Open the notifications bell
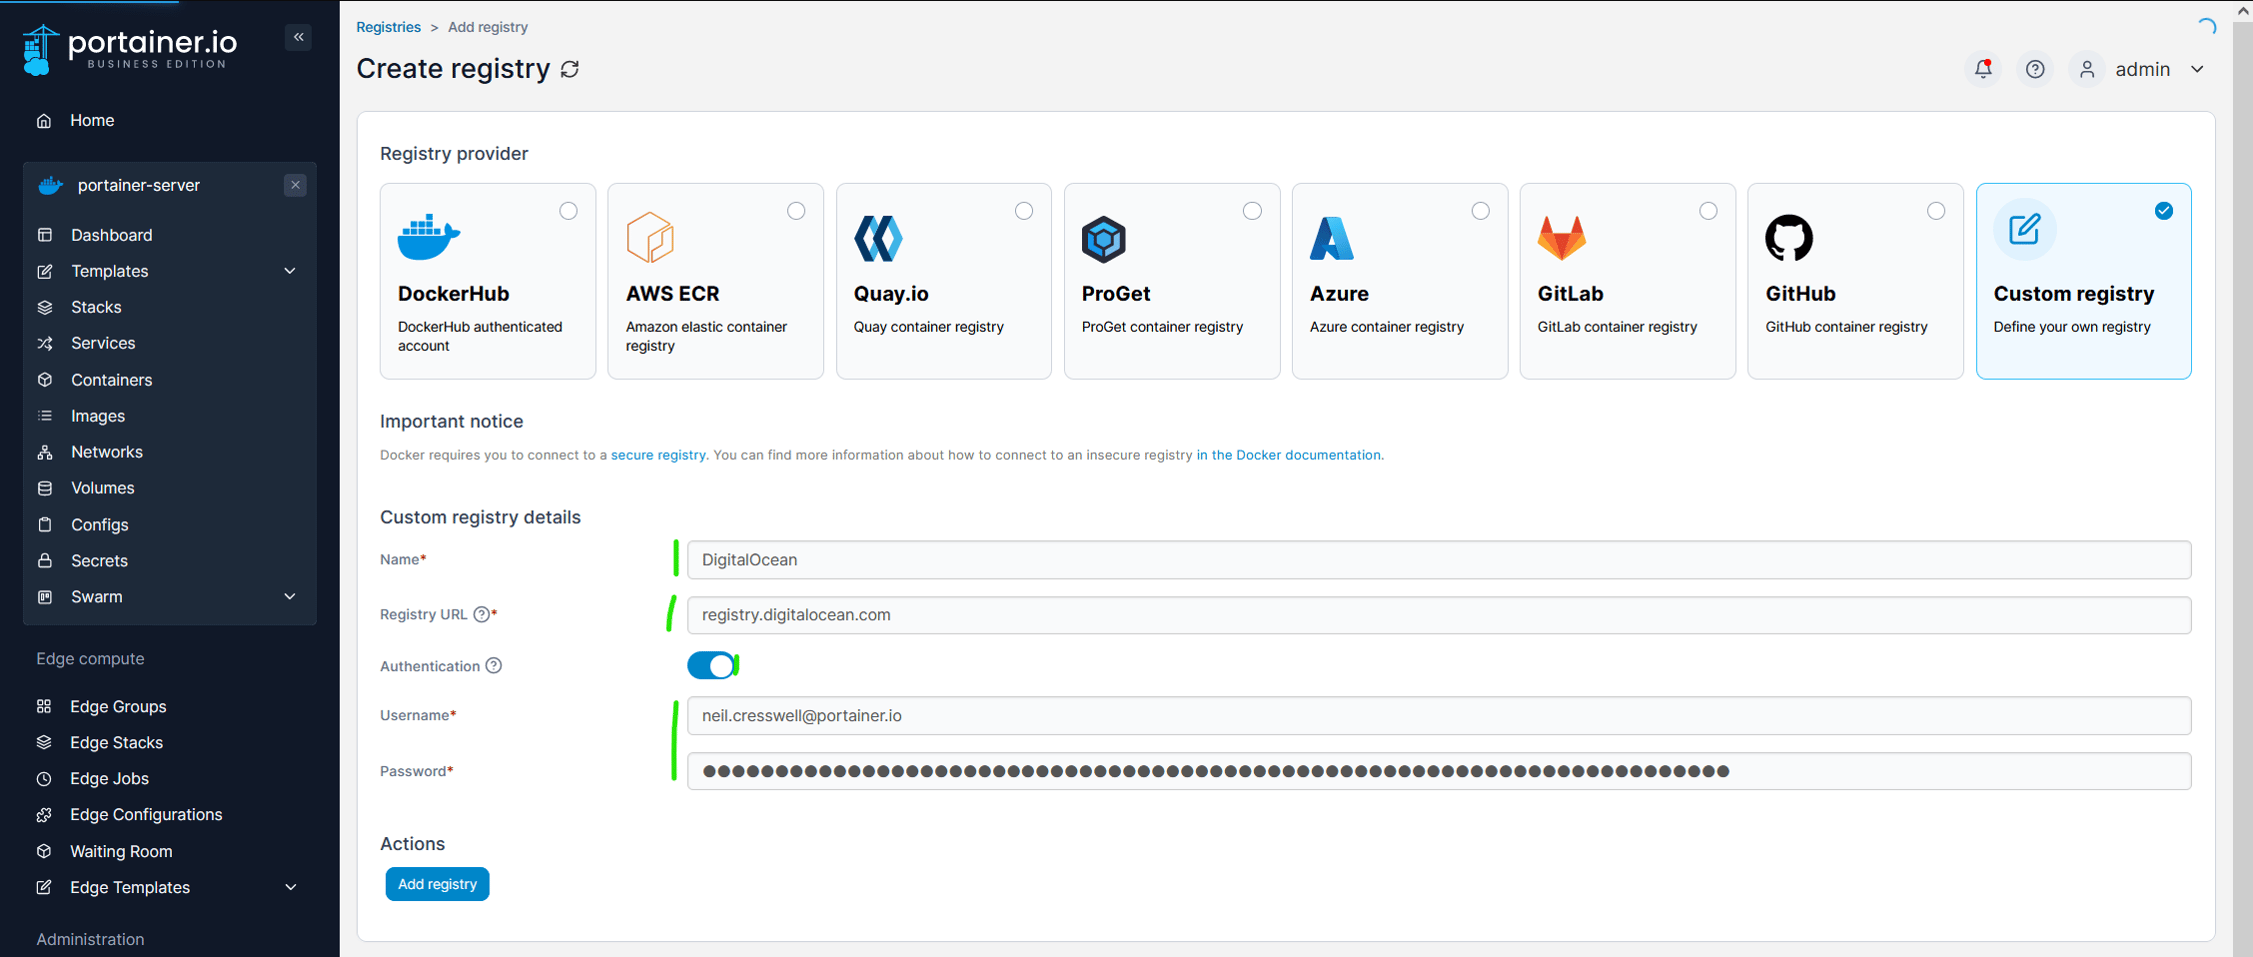Image resolution: width=2253 pixels, height=957 pixels. pos(1983,69)
